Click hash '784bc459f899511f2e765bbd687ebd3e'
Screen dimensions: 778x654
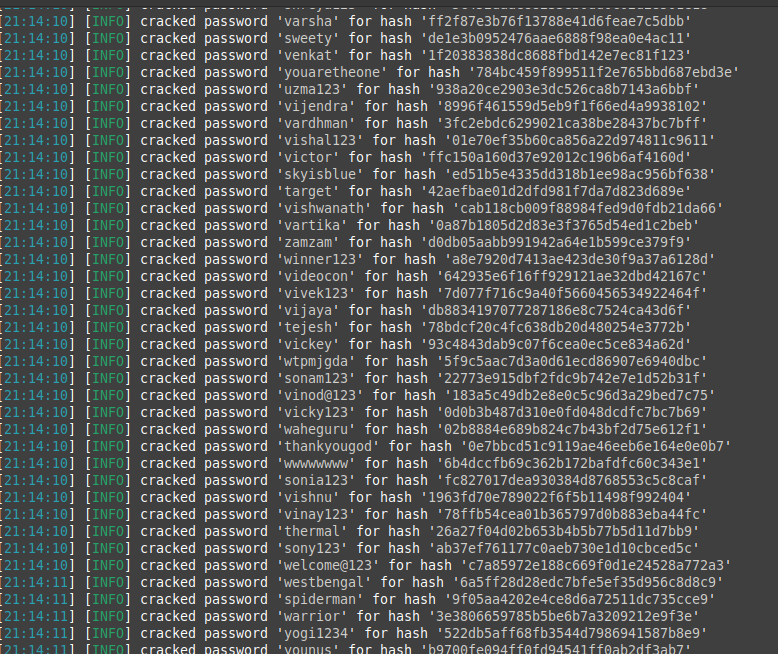(603, 72)
